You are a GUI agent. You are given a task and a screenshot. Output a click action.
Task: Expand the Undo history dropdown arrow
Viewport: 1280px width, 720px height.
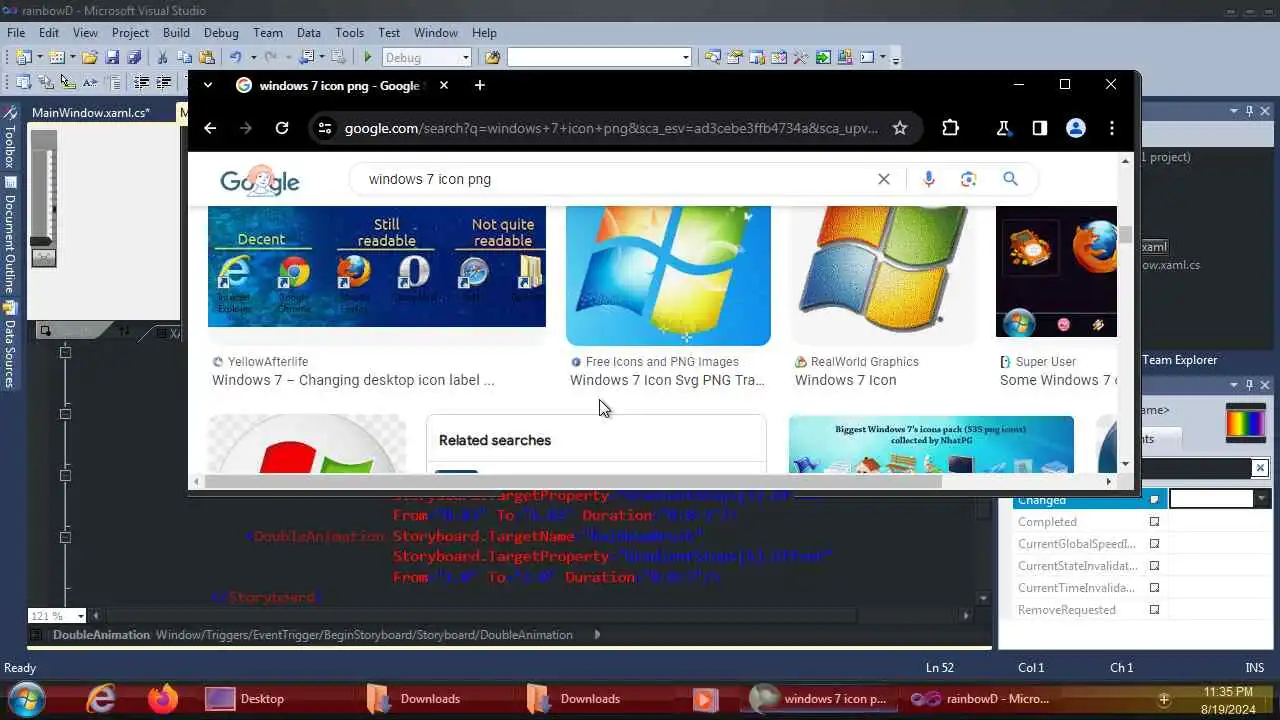tap(253, 57)
